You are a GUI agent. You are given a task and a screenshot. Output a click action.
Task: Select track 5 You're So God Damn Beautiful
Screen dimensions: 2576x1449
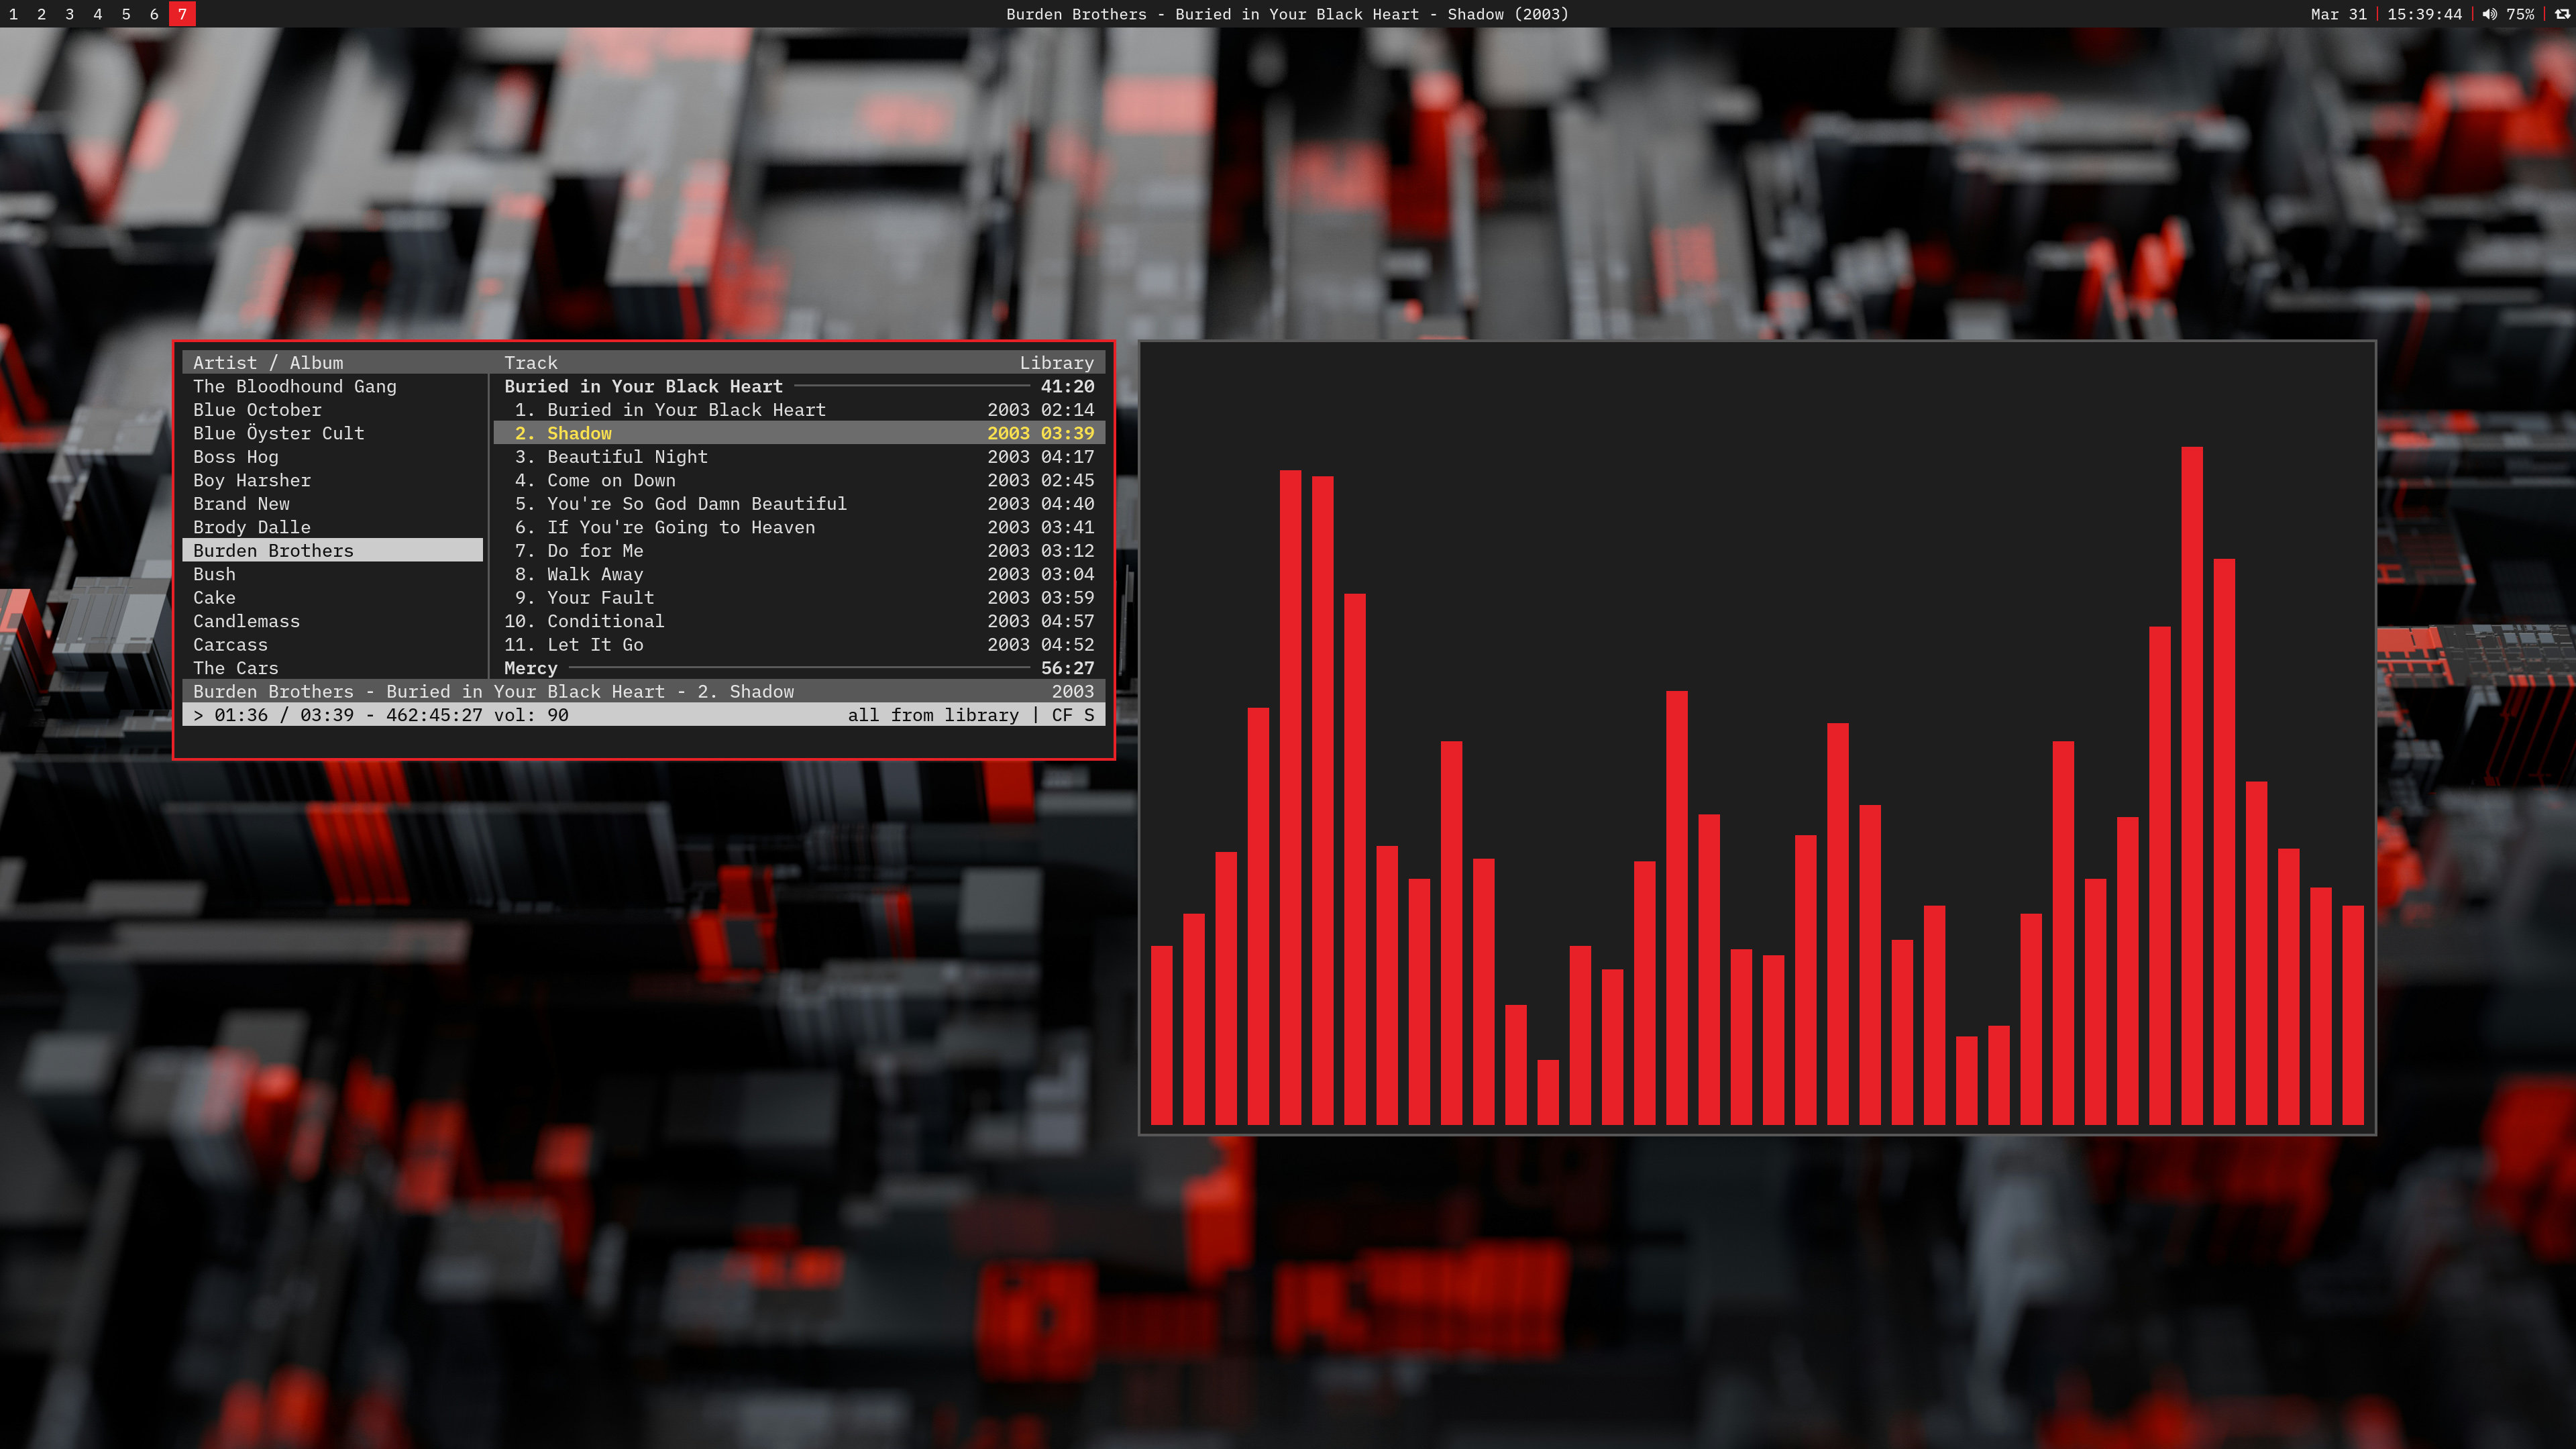click(x=799, y=504)
